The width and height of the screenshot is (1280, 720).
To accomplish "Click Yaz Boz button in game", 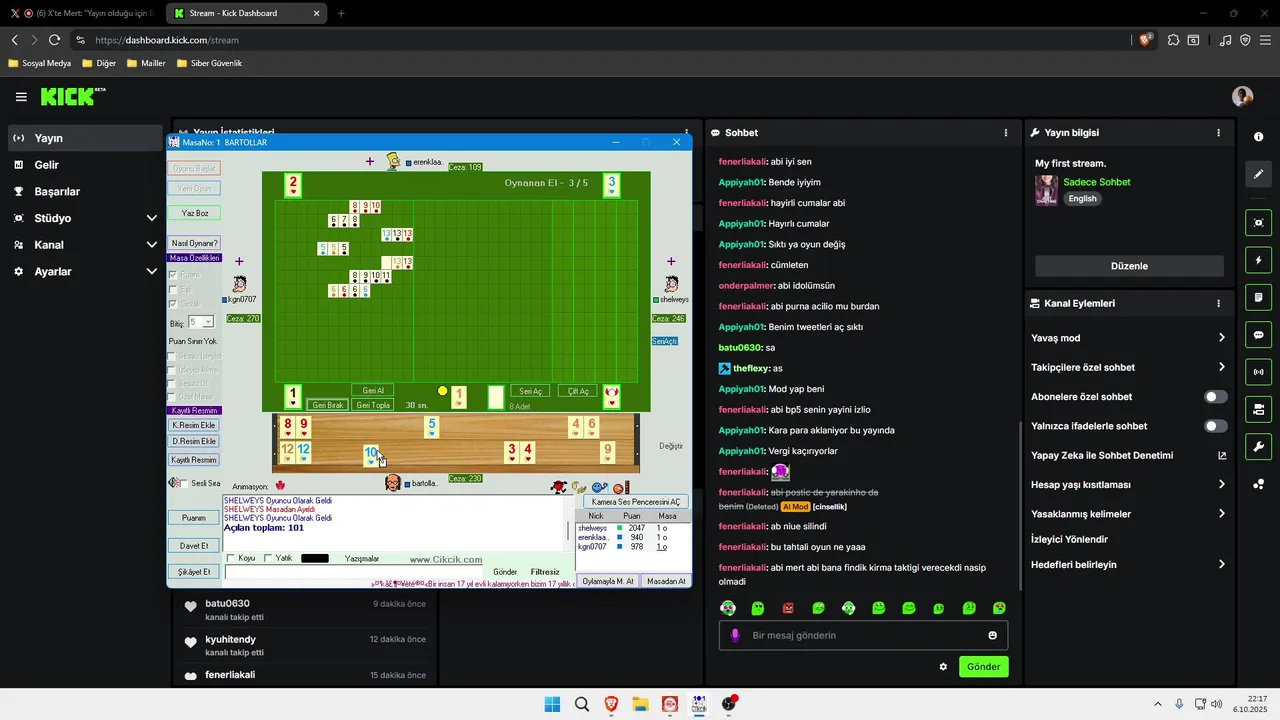I will click(194, 213).
